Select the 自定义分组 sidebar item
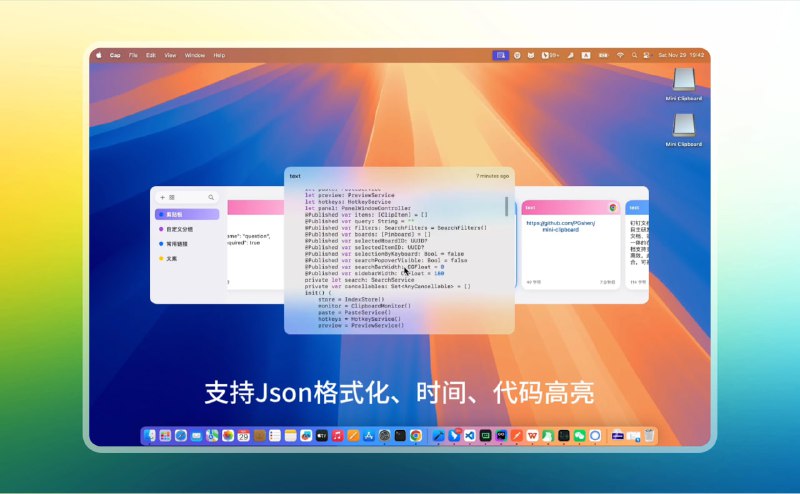Image resolution: width=800 pixels, height=494 pixels. [187, 229]
